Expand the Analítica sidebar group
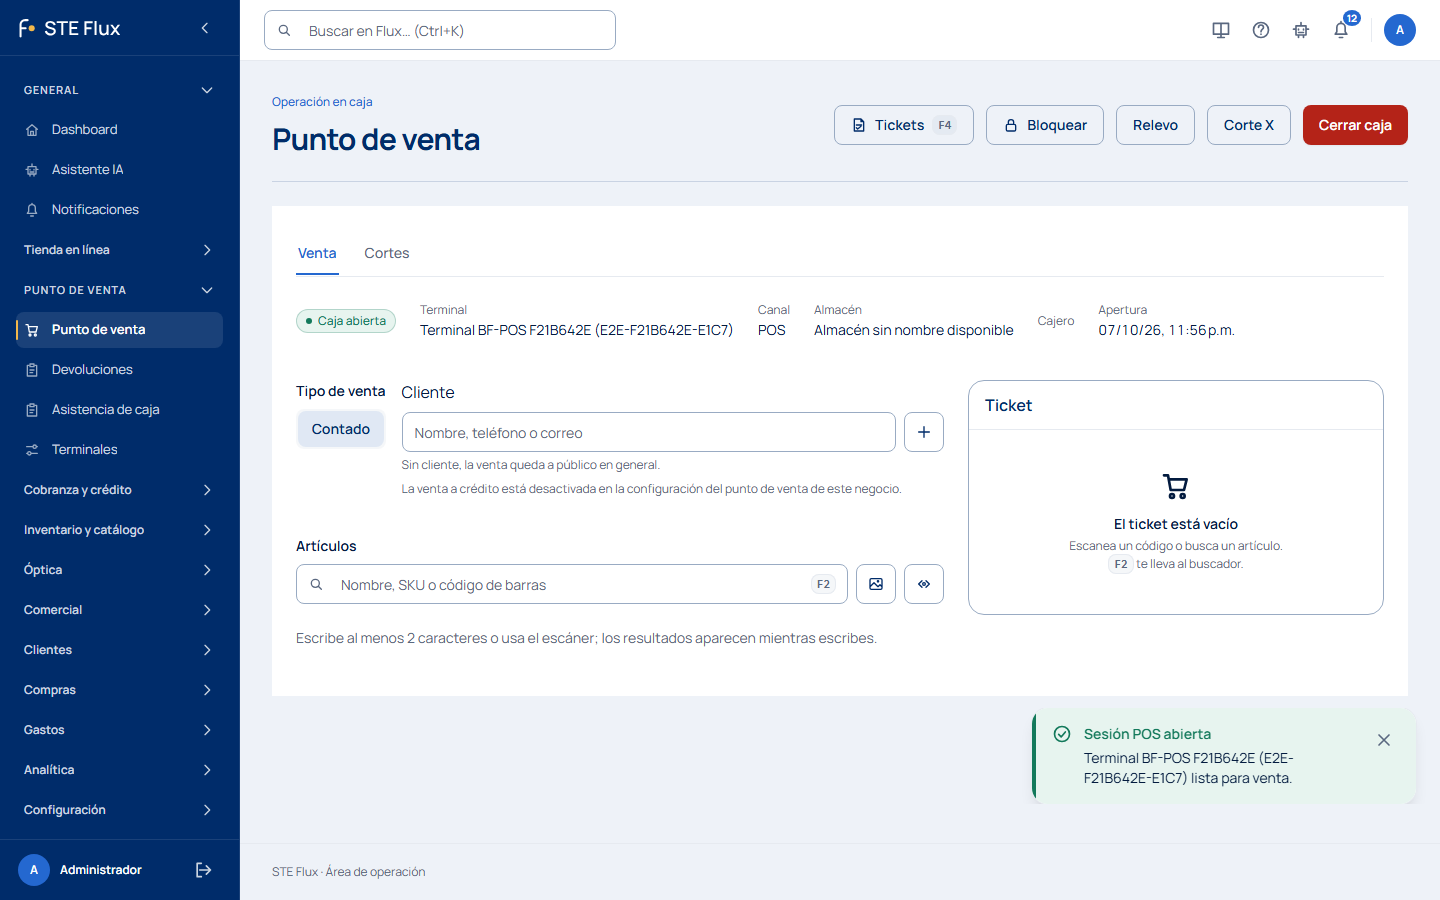The width and height of the screenshot is (1440, 900). click(x=120, y=770)
